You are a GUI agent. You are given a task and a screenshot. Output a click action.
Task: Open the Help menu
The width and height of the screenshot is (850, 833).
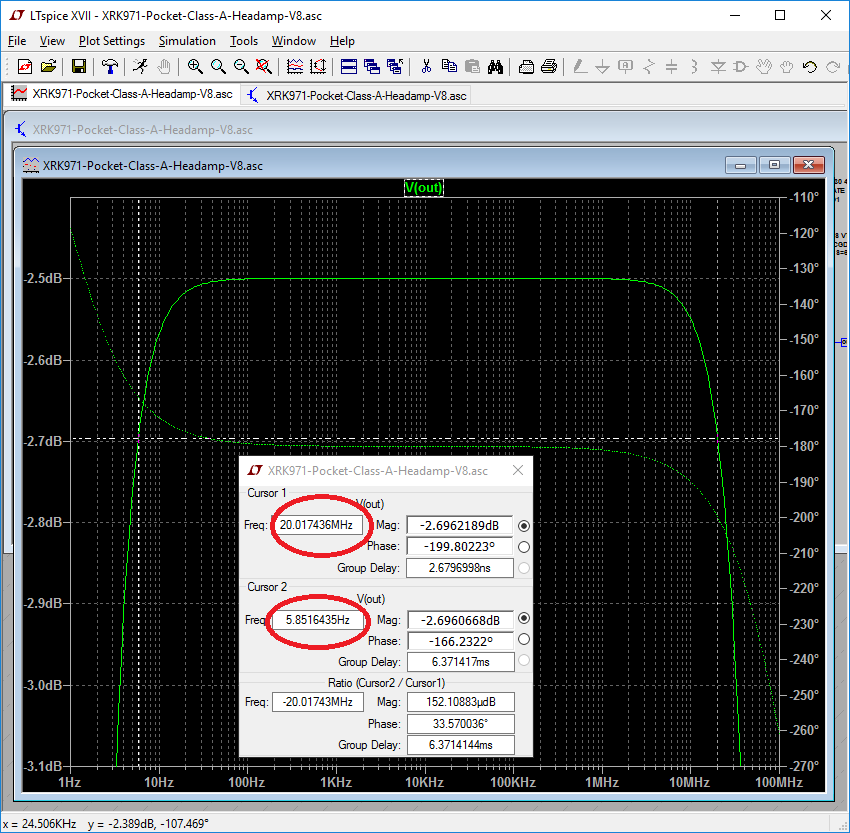tap(342, 41)
